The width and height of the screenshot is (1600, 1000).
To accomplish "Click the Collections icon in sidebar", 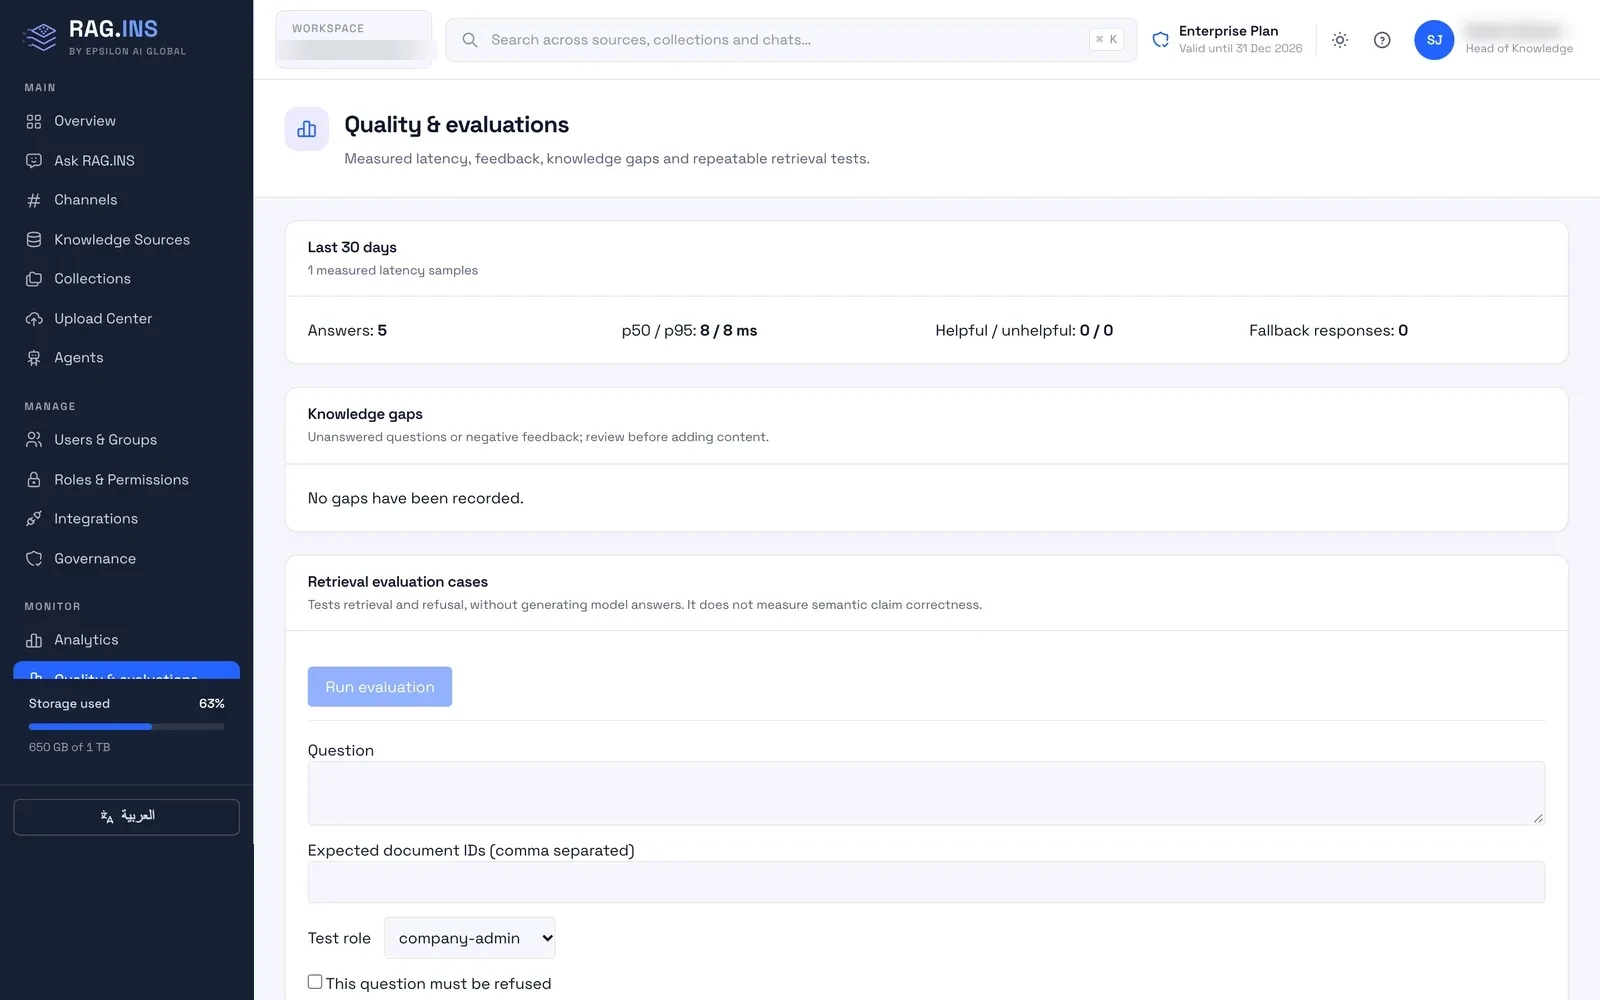I will [x=34, y=279].
